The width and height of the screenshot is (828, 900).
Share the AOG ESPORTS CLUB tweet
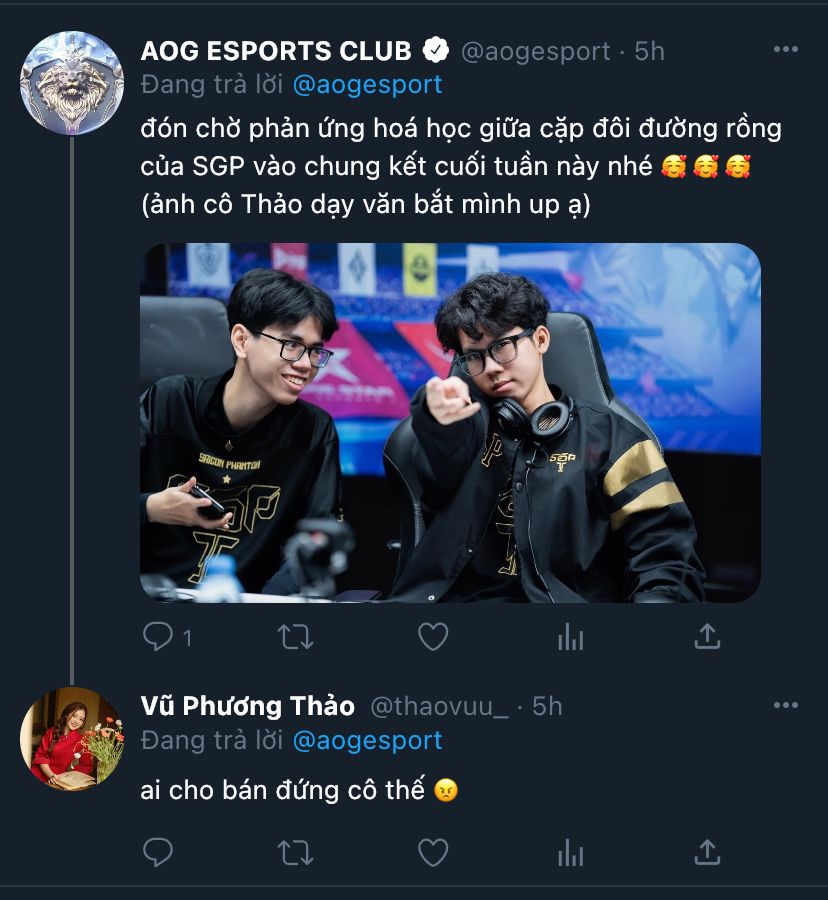707,636
